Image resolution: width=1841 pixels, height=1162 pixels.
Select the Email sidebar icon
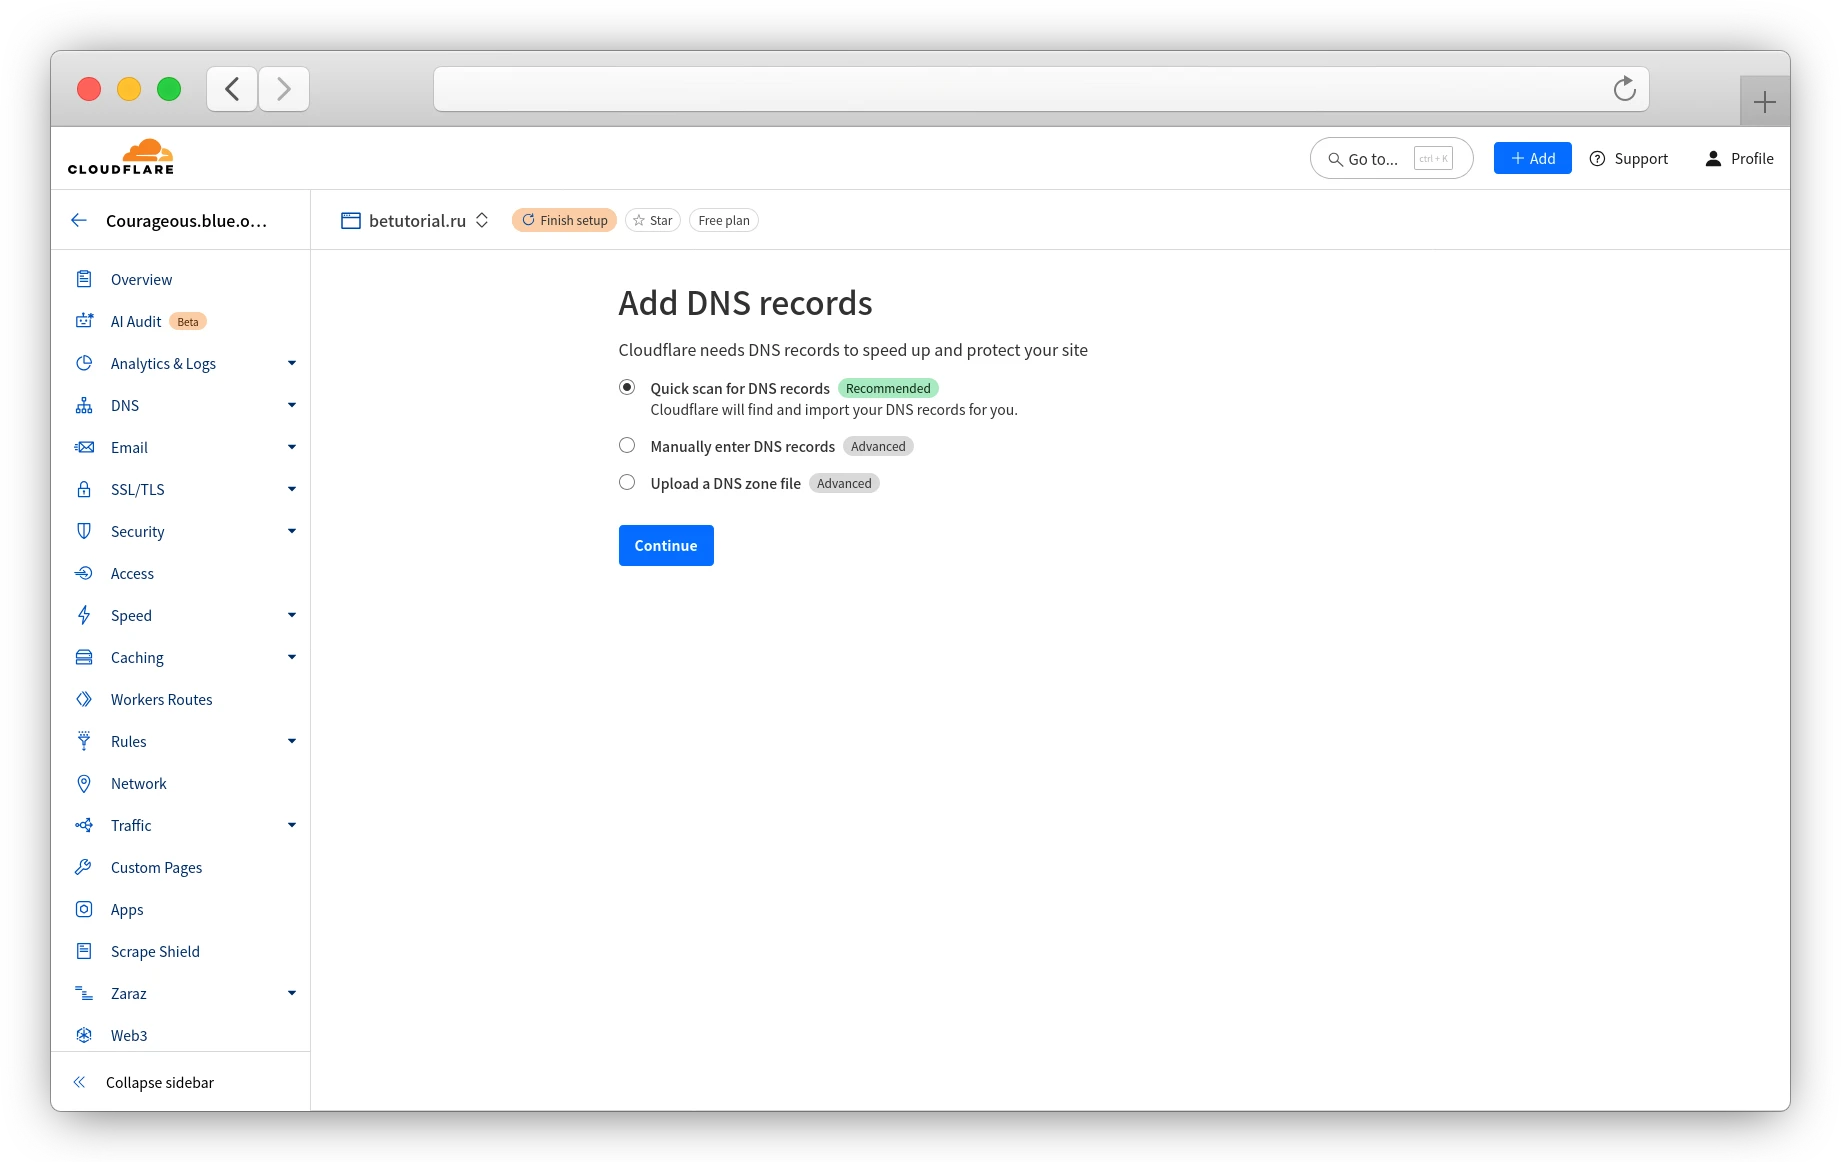[85, 447]
